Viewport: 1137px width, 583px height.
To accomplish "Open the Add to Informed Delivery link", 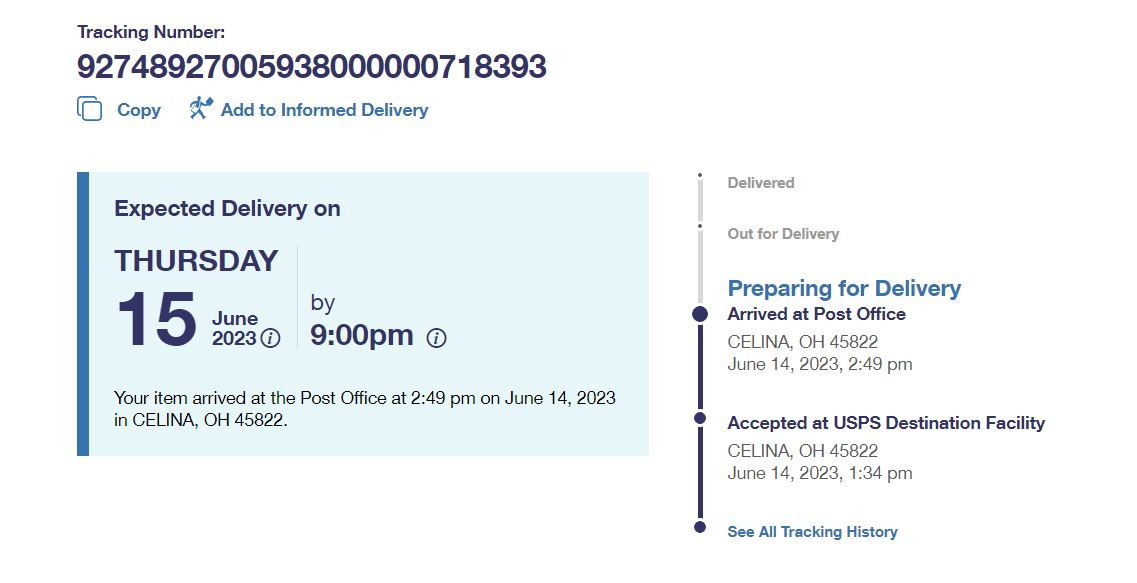I will (324, 110).
